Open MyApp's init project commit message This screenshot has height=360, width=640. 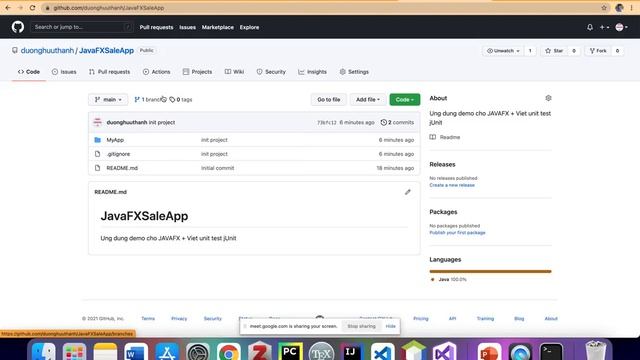pyautogui.click(x=214, y=140)
